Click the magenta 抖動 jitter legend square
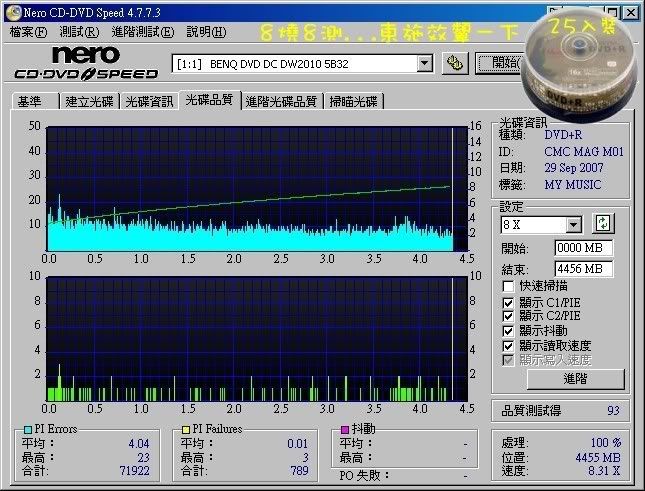This screenshot has height=491, width=645. click(x=345, y=430)
